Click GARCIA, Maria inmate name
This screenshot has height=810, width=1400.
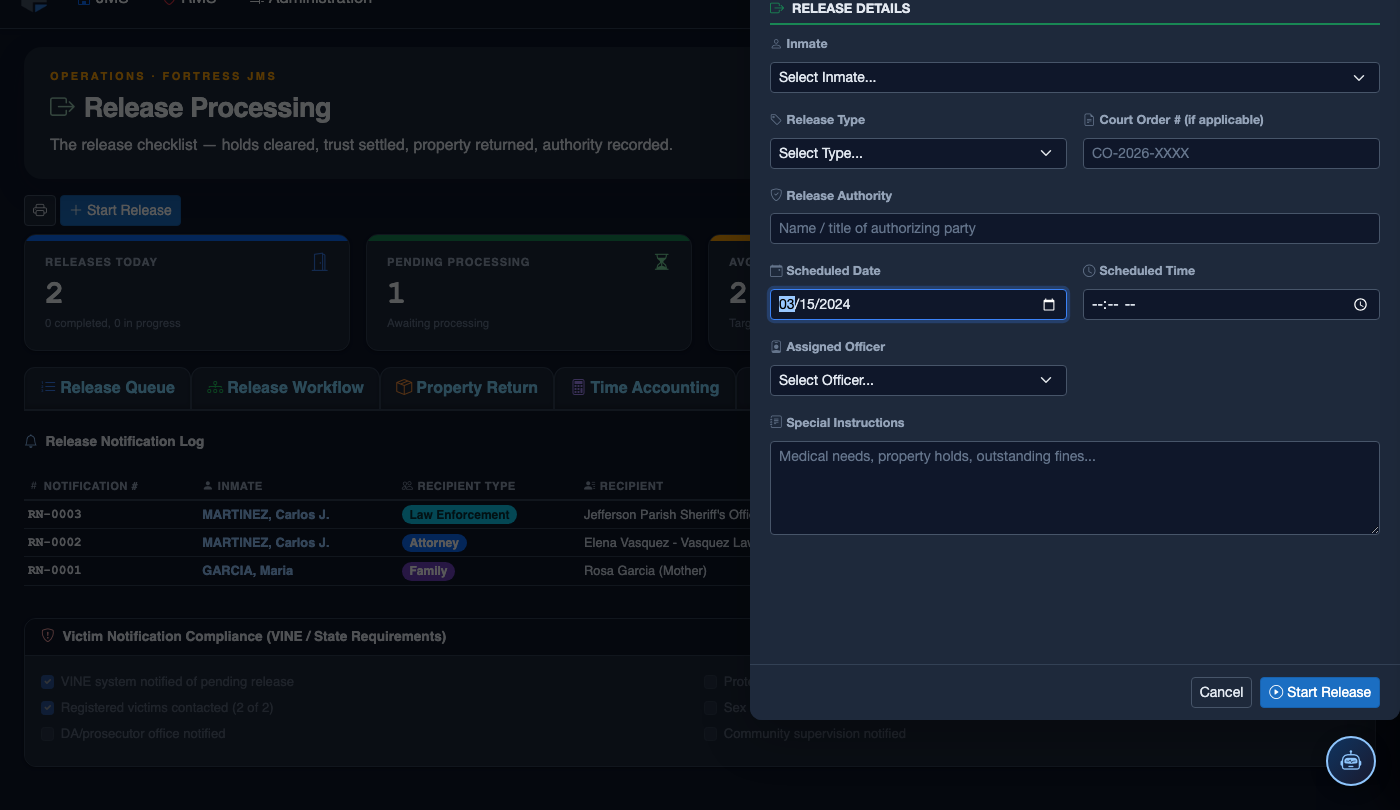[x=248, y=571]
